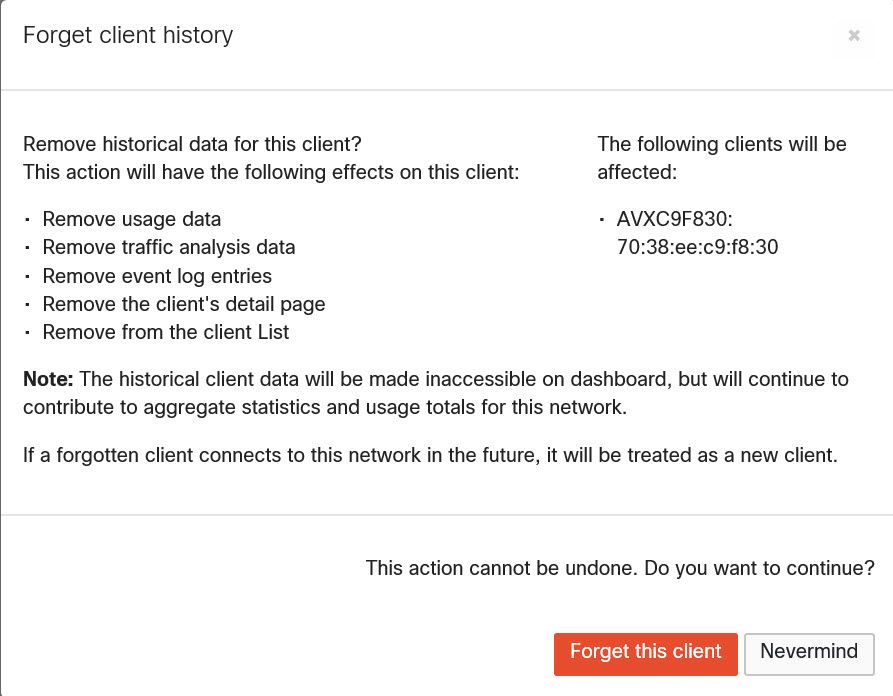The height and width of the screenshot is (696, 893).
Task: Close the dialog with the X icon
Action: 854,36
